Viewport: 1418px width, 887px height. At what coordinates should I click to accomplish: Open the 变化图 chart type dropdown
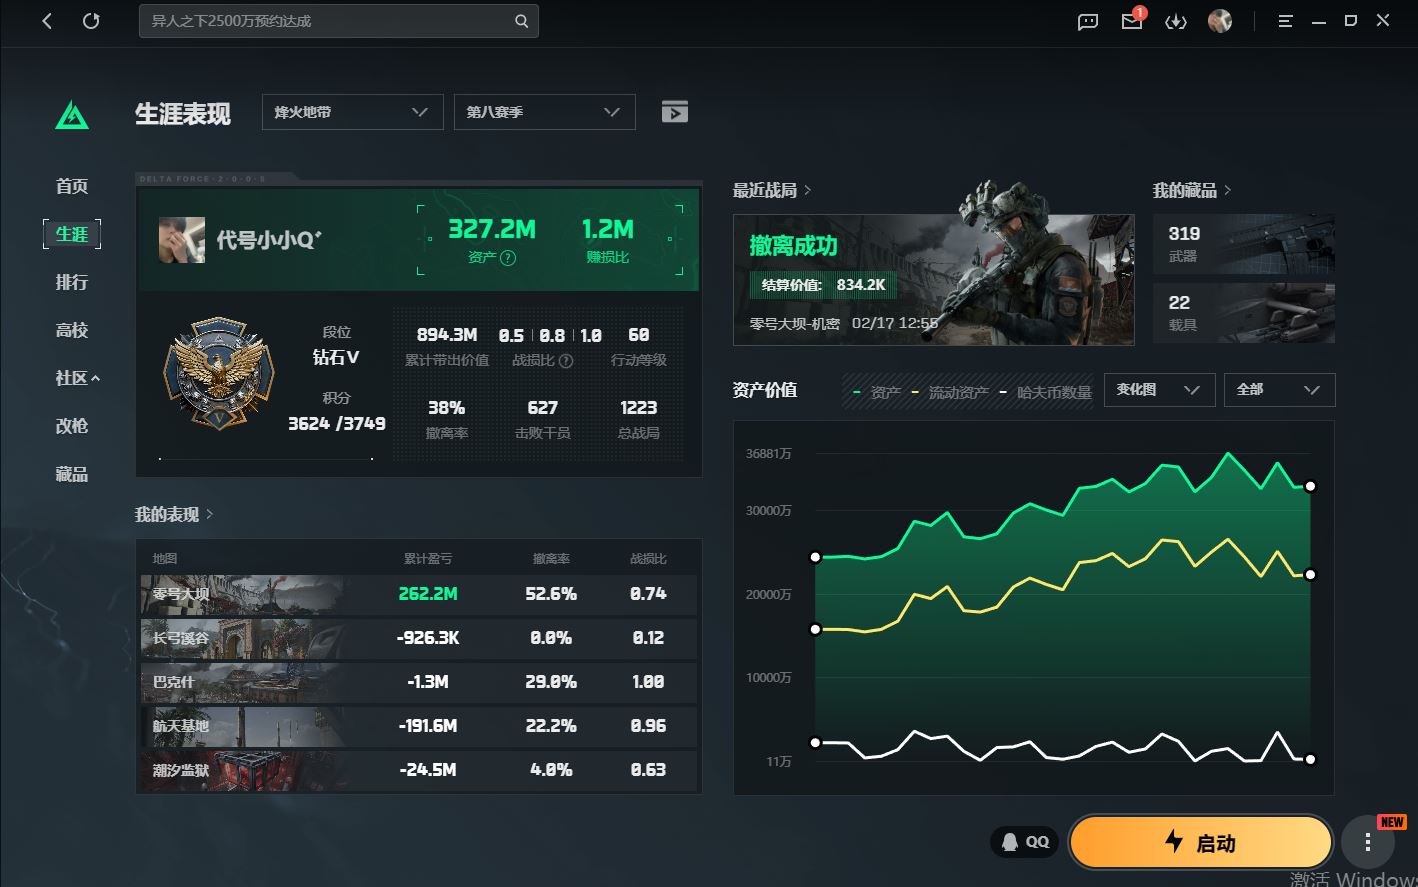[1158, 390]
